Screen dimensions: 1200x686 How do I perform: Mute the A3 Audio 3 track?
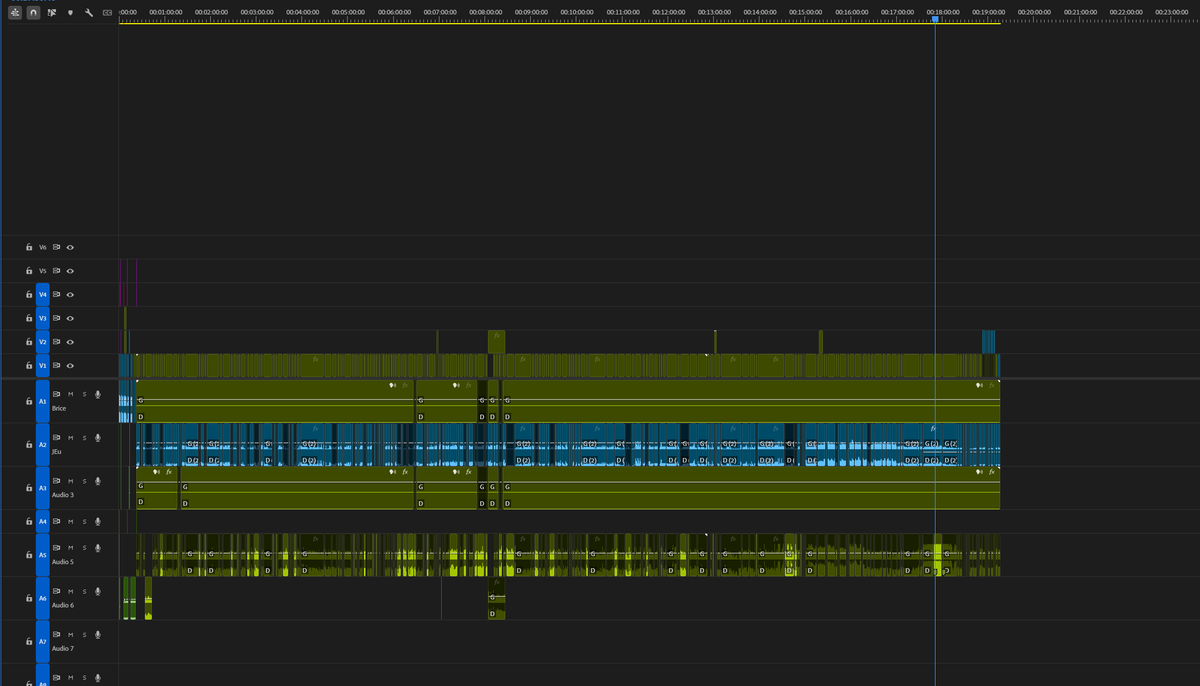click(x=70, y=481)
